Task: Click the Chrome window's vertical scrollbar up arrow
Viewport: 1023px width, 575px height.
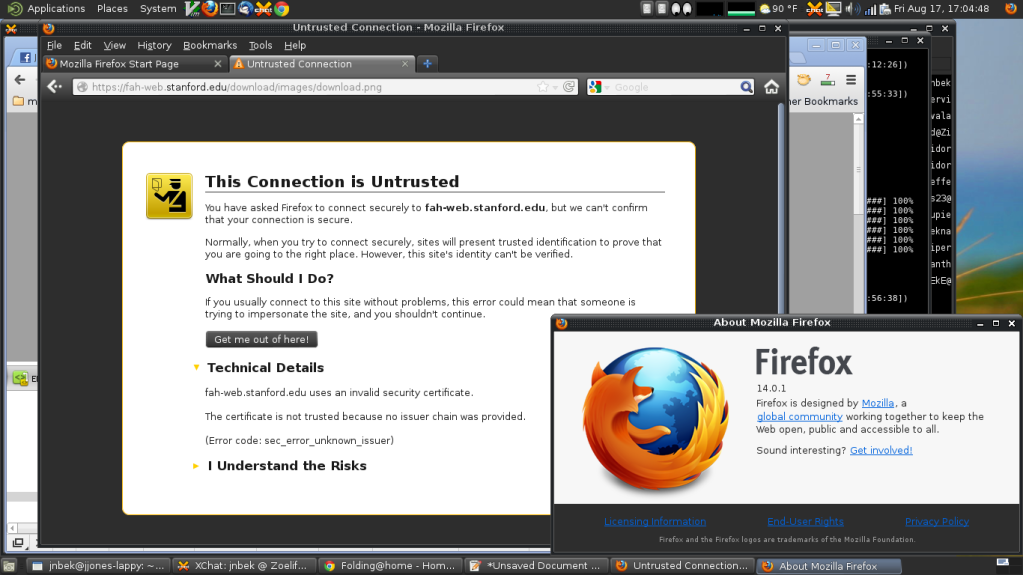Action: (x=859, y=119)
